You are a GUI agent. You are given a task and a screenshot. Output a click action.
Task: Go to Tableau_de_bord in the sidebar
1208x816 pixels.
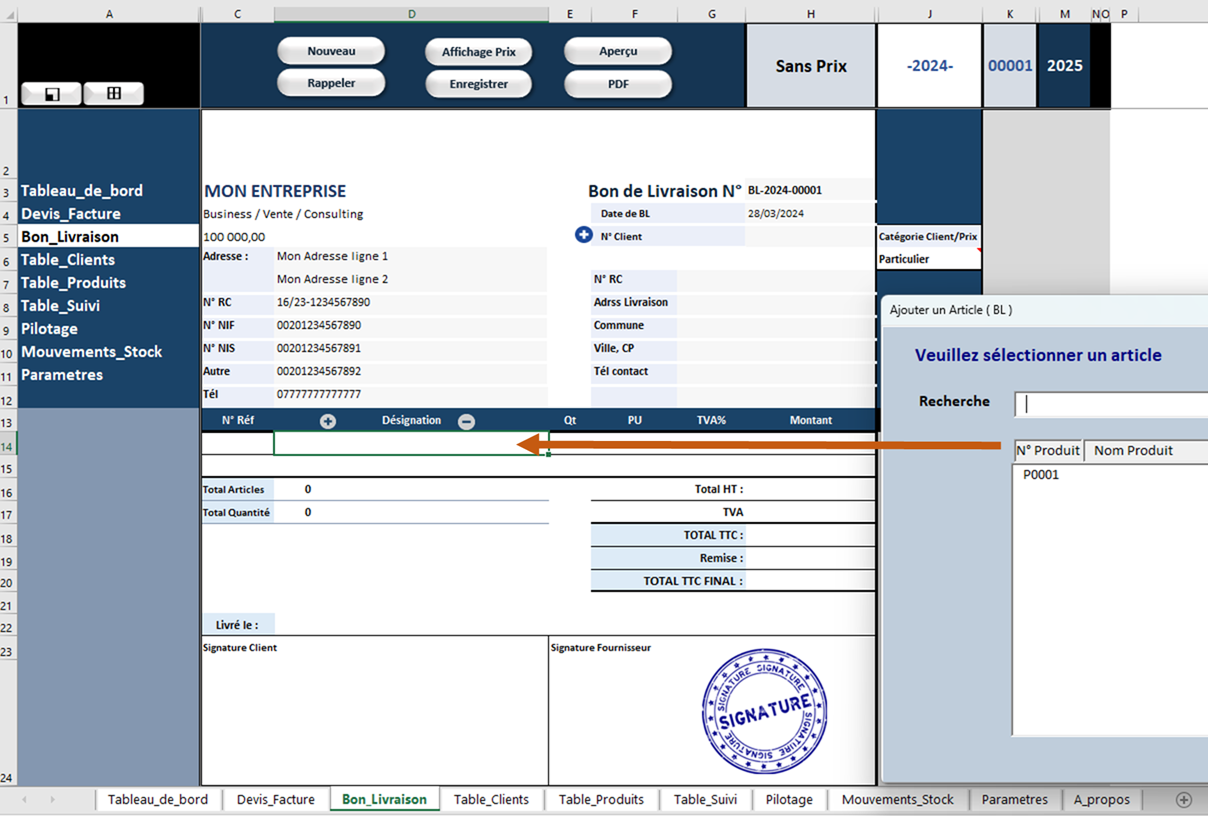tap(82, 190)
